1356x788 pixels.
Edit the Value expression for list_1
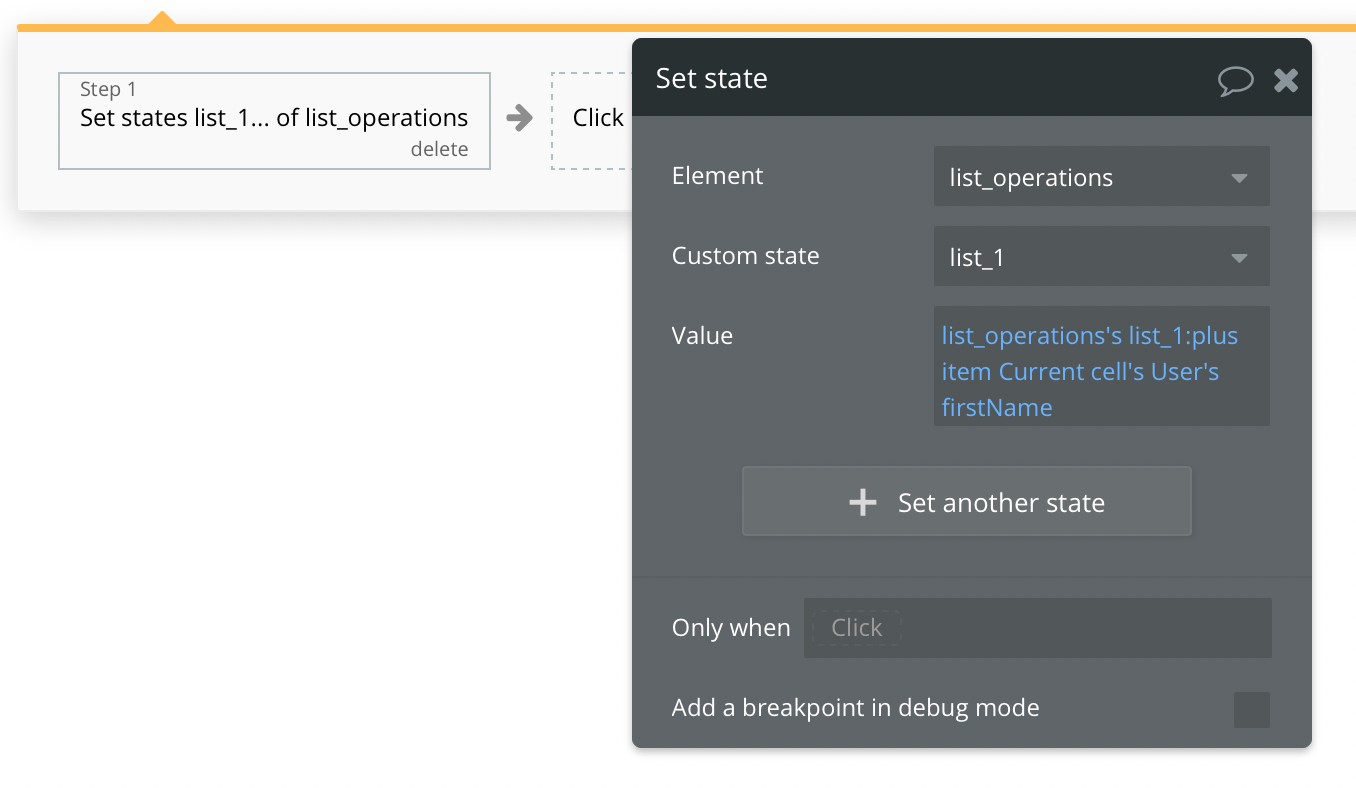tap(1102, 366)
